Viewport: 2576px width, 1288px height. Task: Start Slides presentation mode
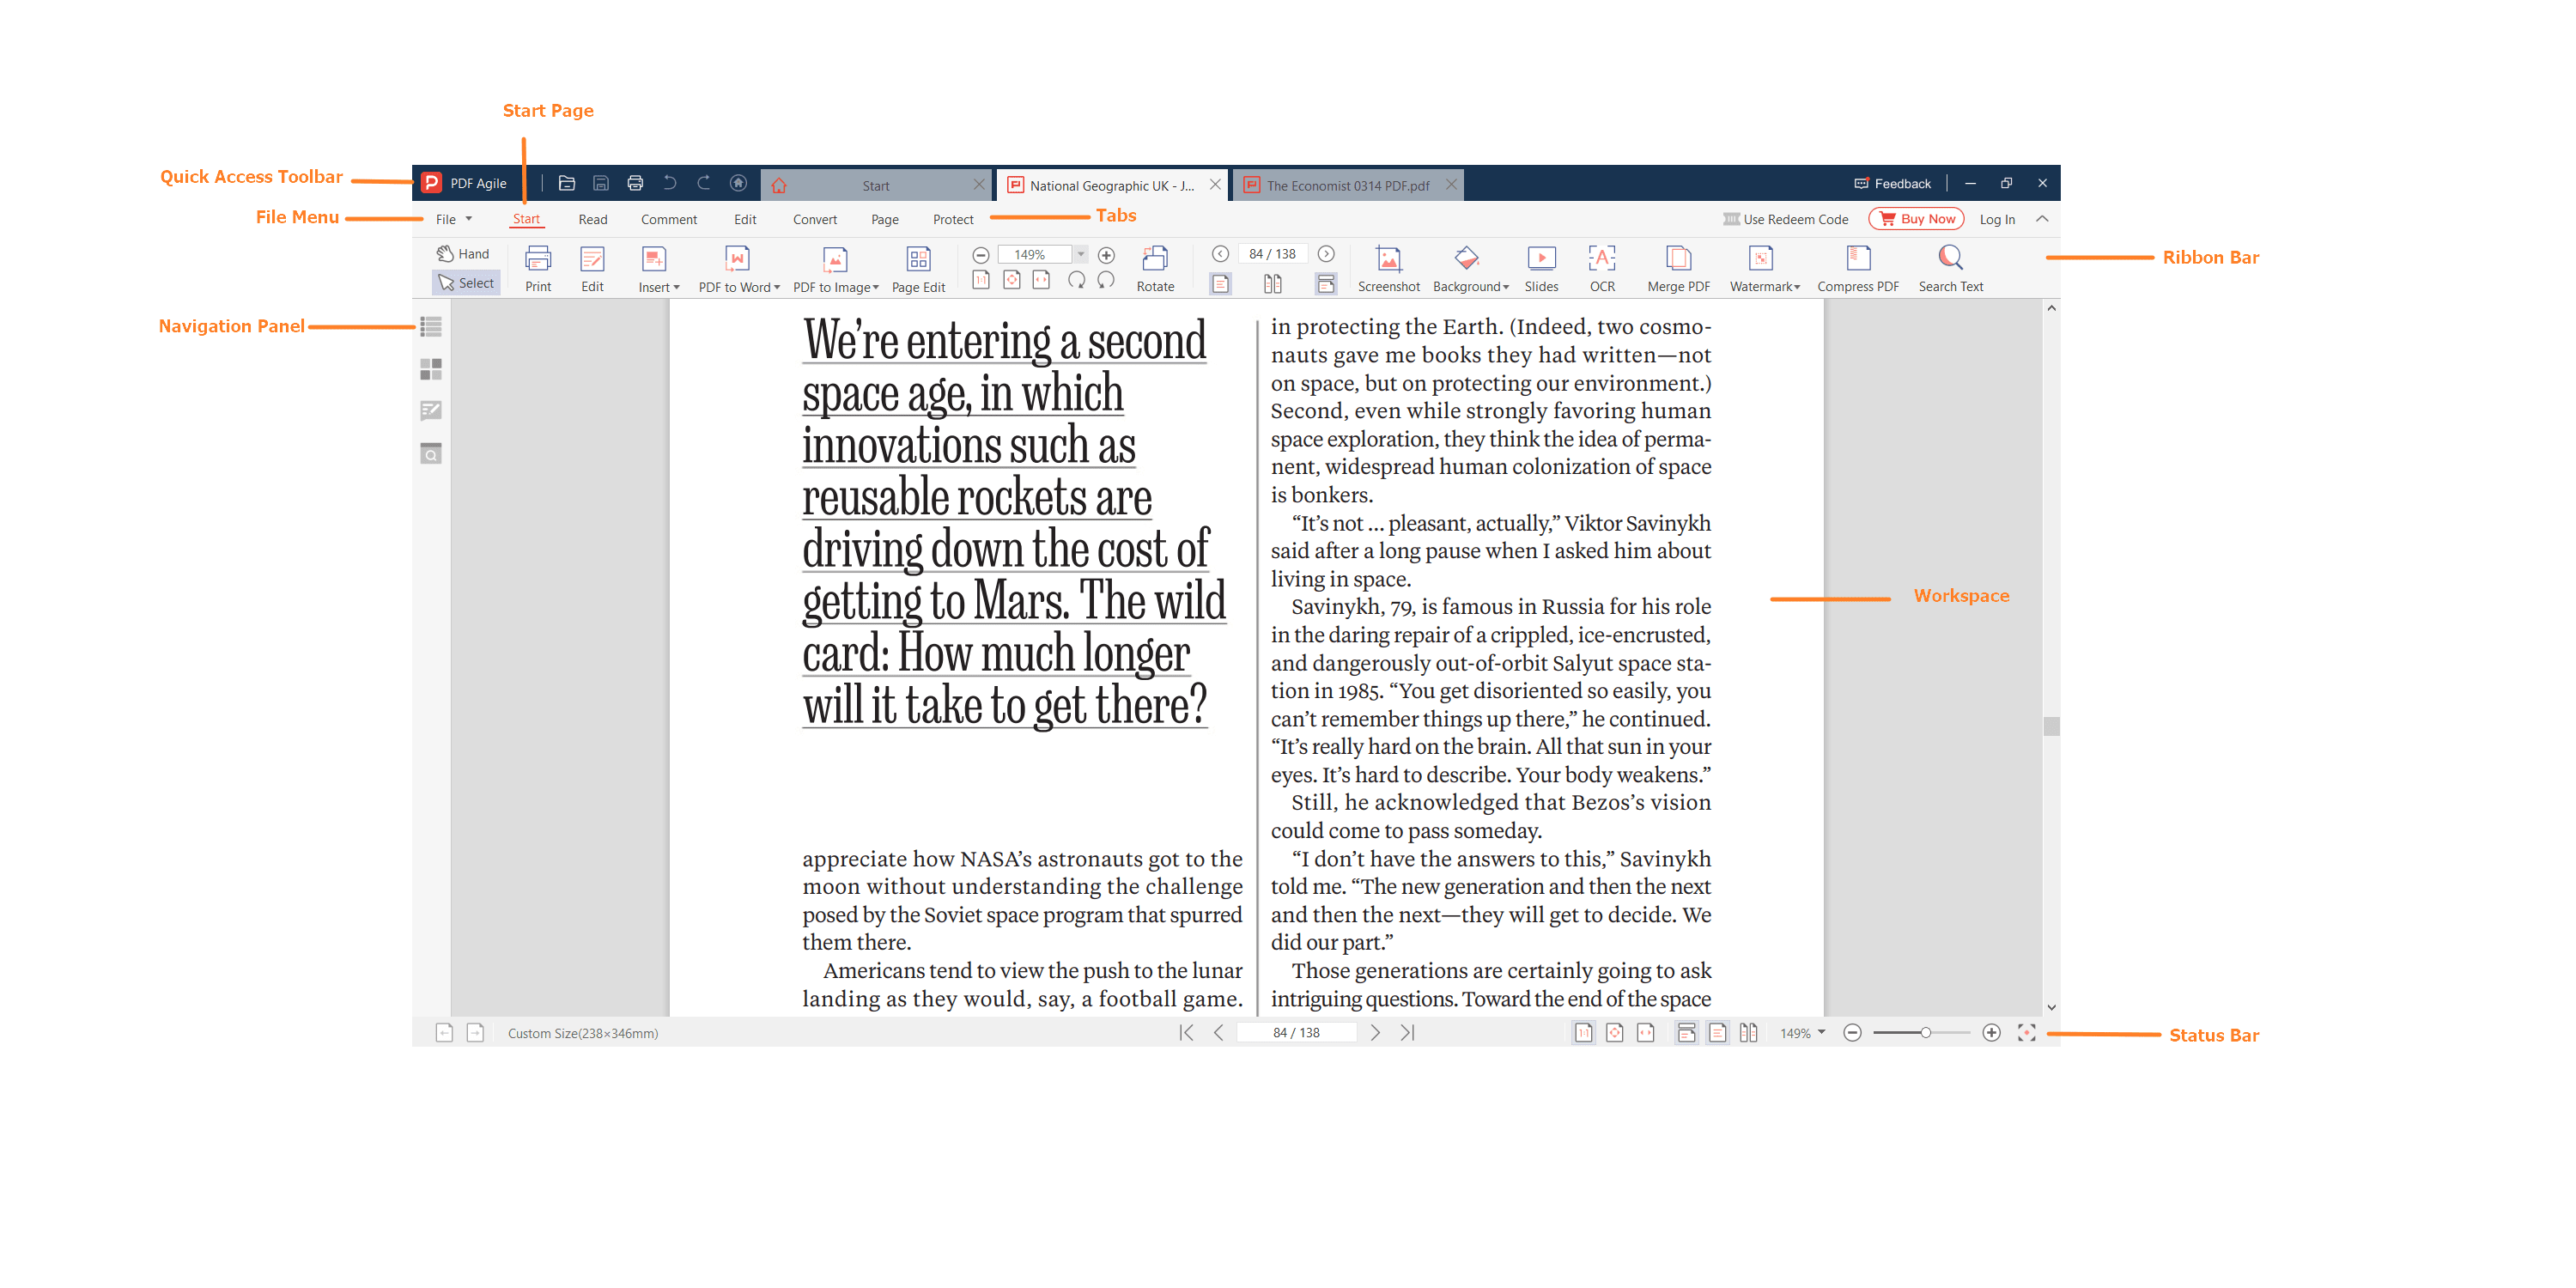point(1541,269)
